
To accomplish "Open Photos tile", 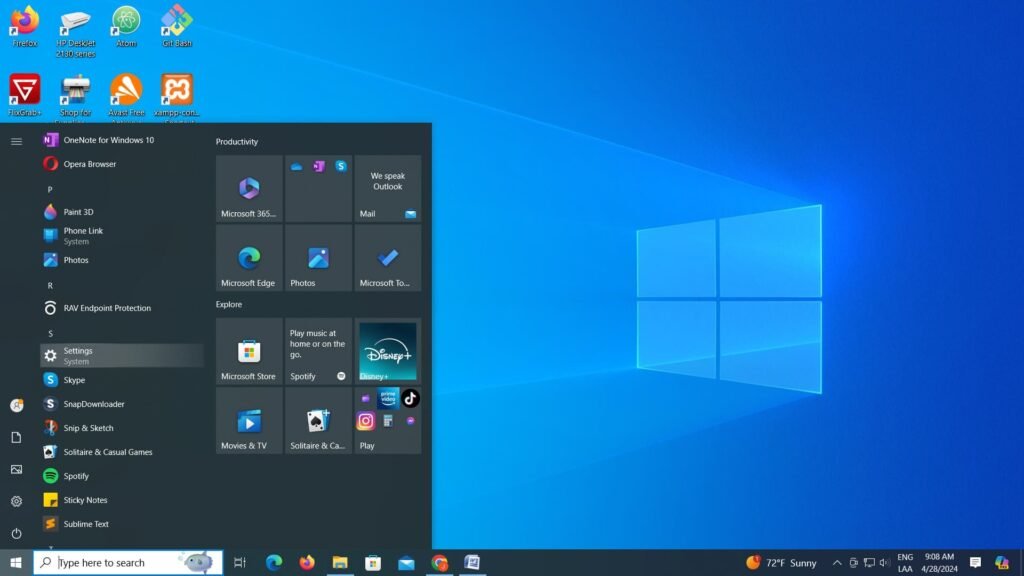I will [318, 258].
